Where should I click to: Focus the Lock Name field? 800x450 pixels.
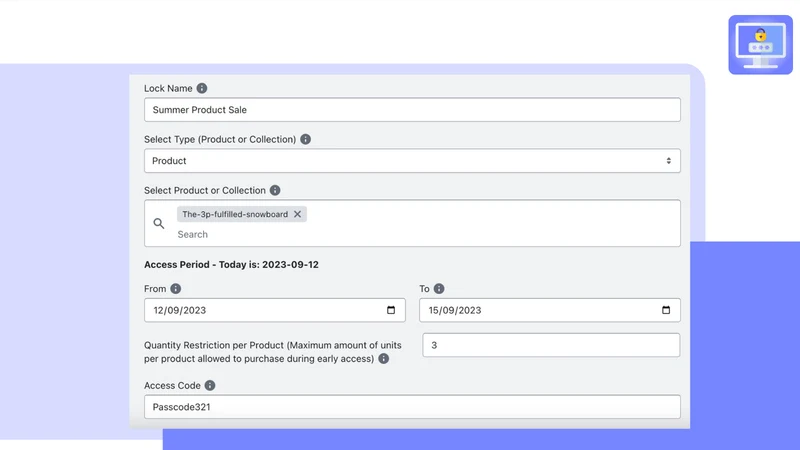[x=412, y=110]
